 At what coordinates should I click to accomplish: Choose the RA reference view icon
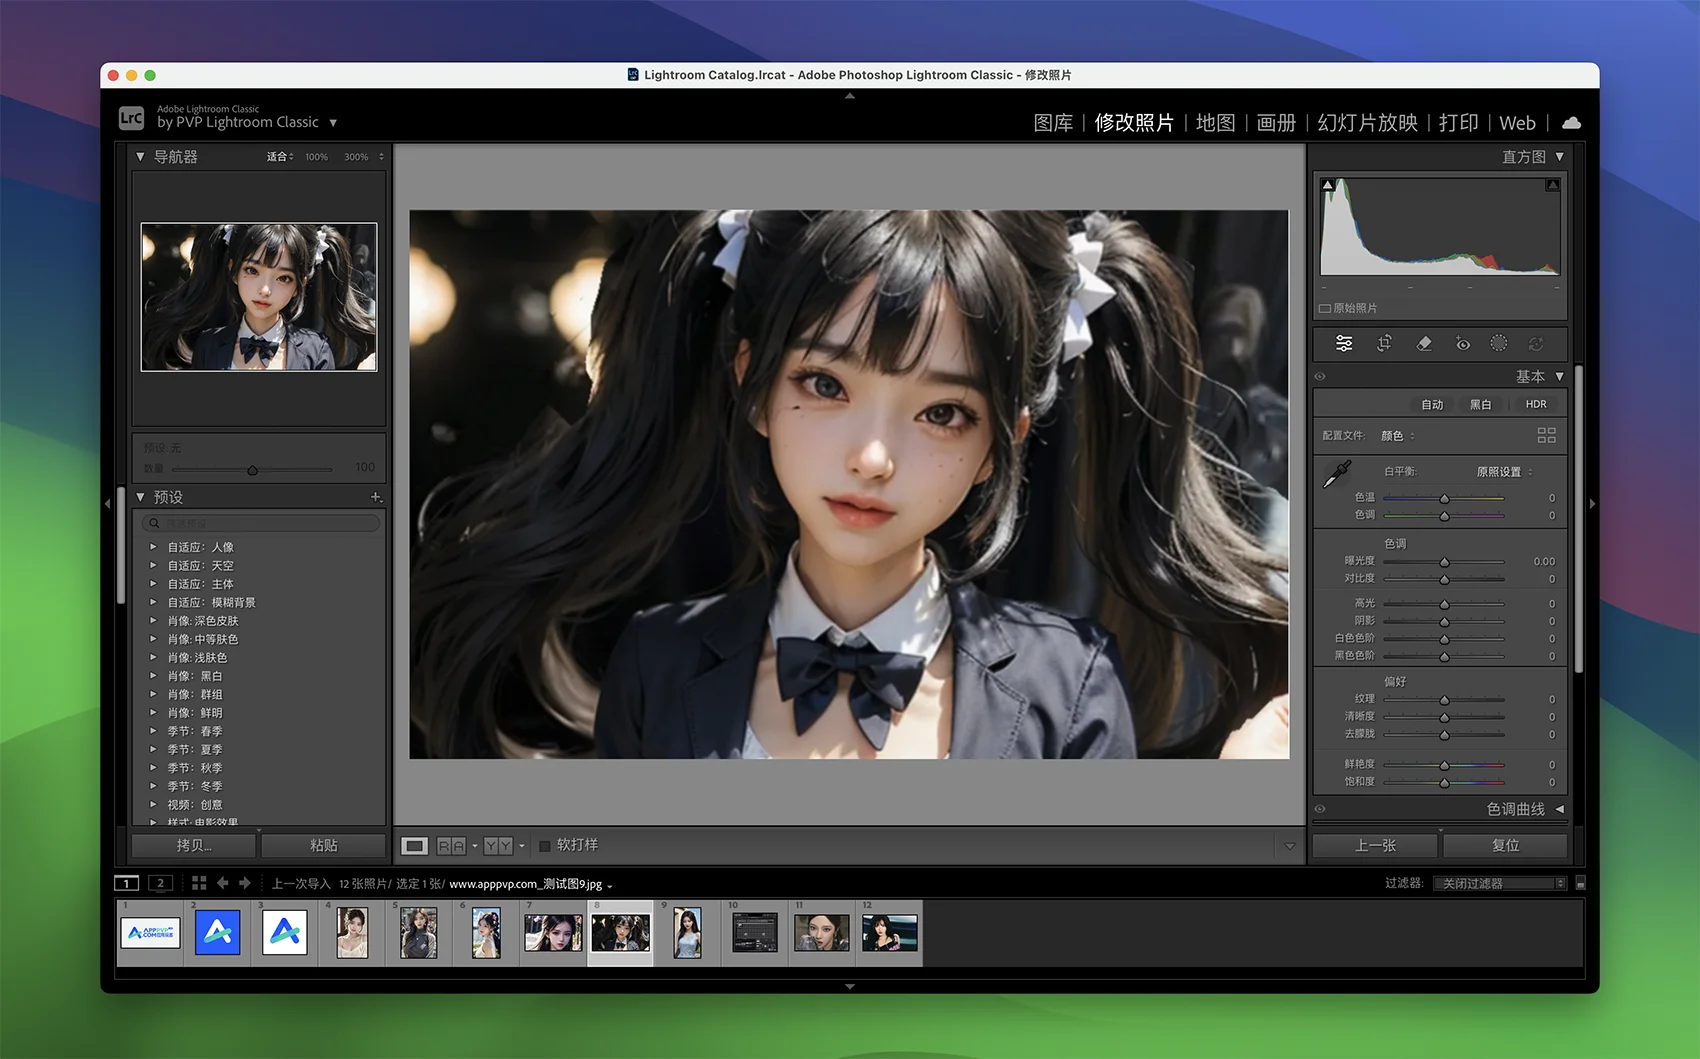pos(451,846)
